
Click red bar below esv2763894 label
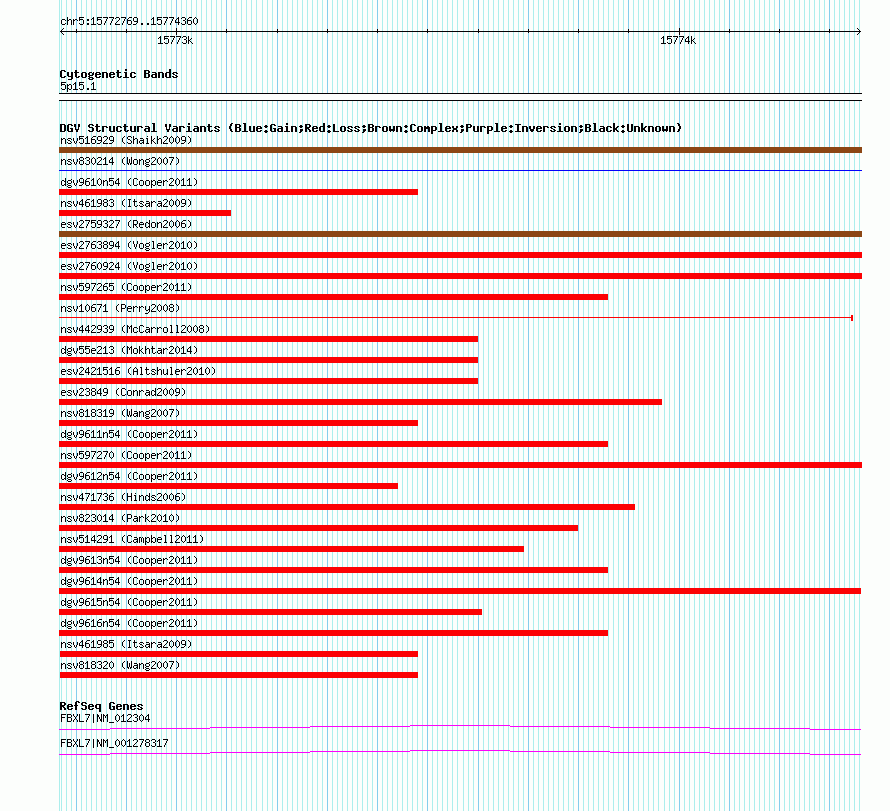pos(460,255)
